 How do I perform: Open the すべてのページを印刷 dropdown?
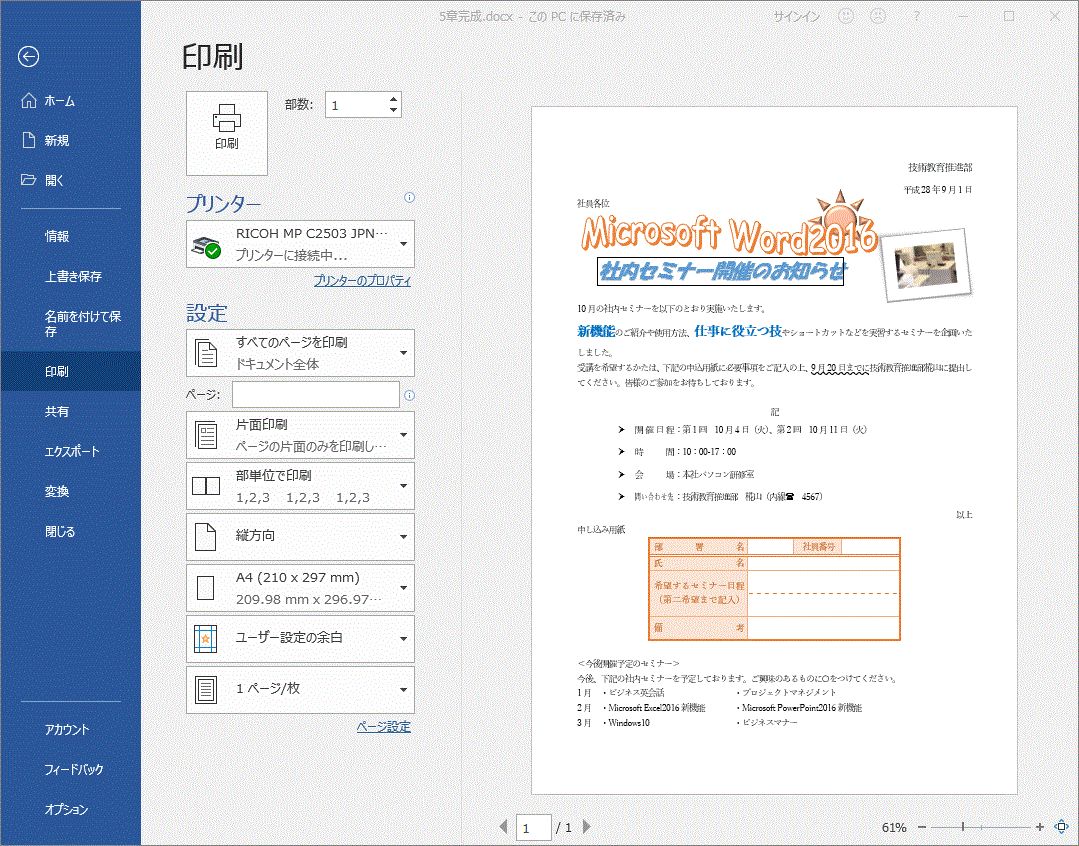click(300, 352)
